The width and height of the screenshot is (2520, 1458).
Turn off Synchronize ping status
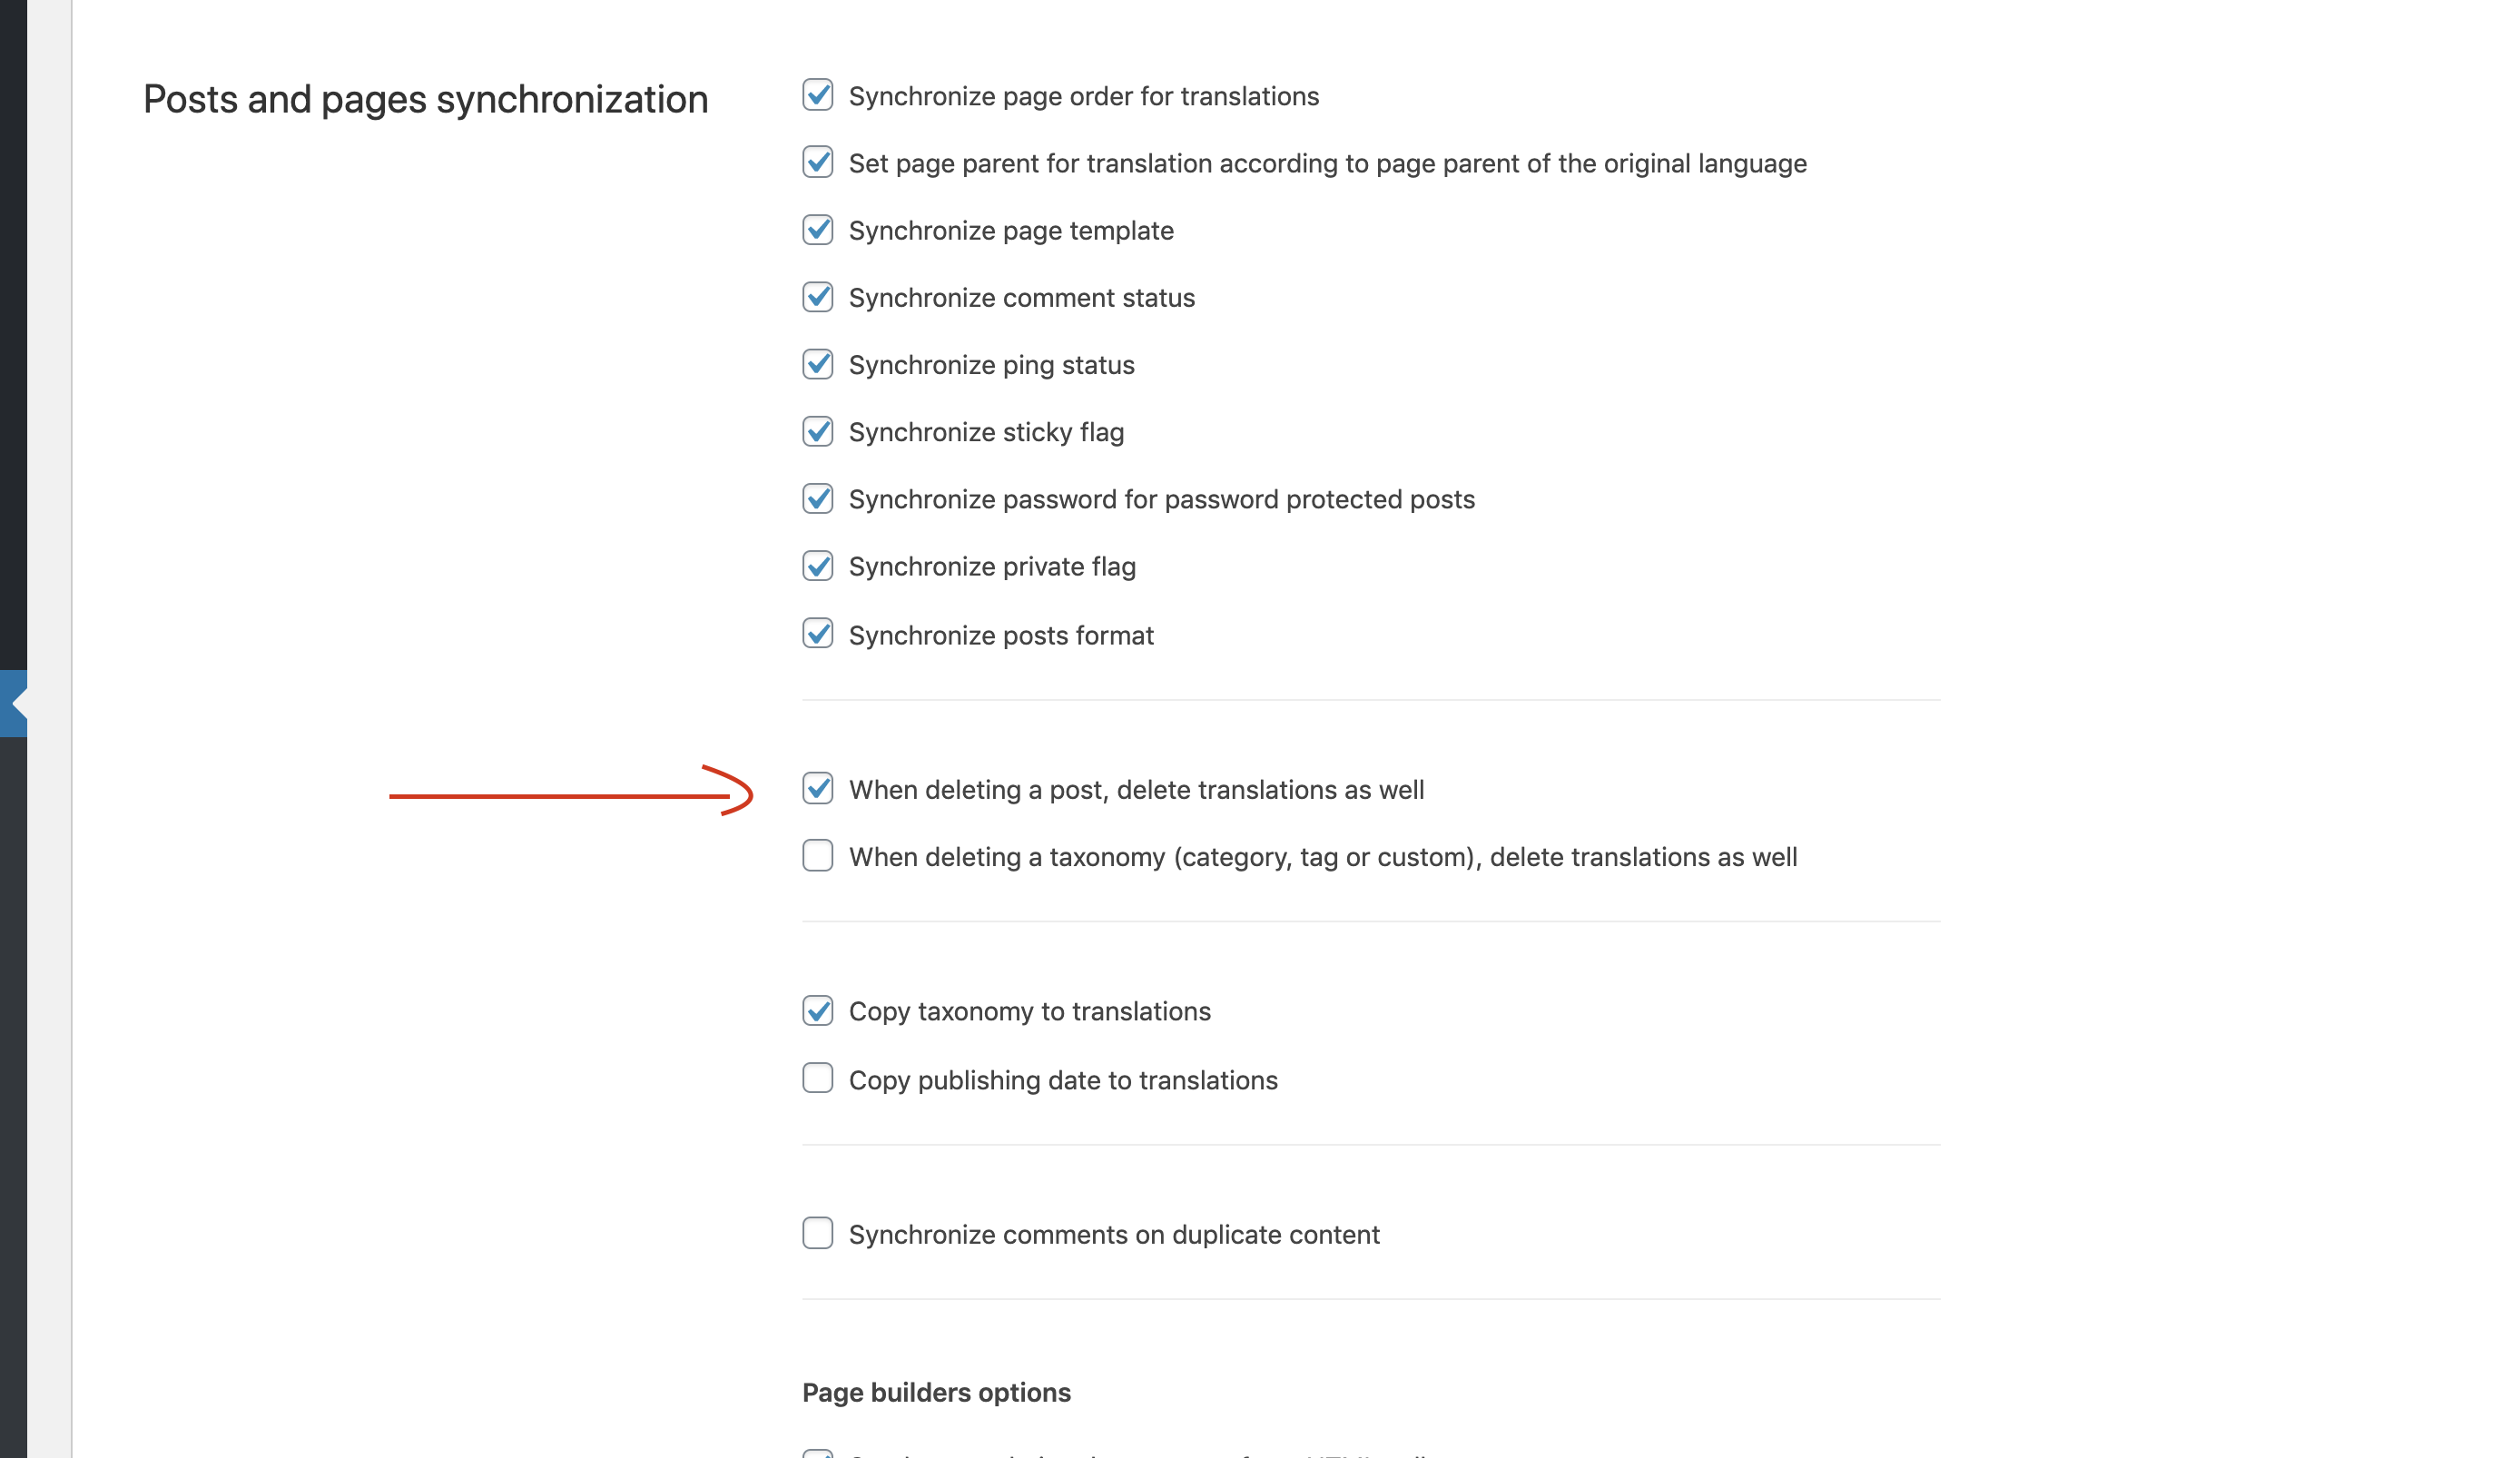point(817,364)
